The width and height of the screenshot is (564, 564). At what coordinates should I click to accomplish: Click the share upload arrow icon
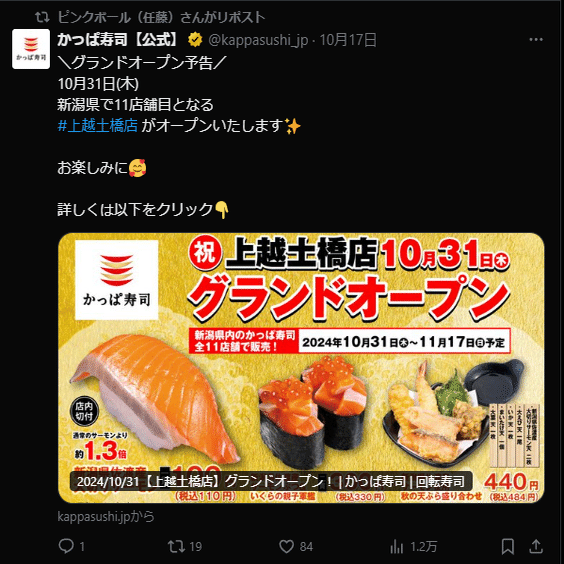pyautogui.click(x=536, y=546)
